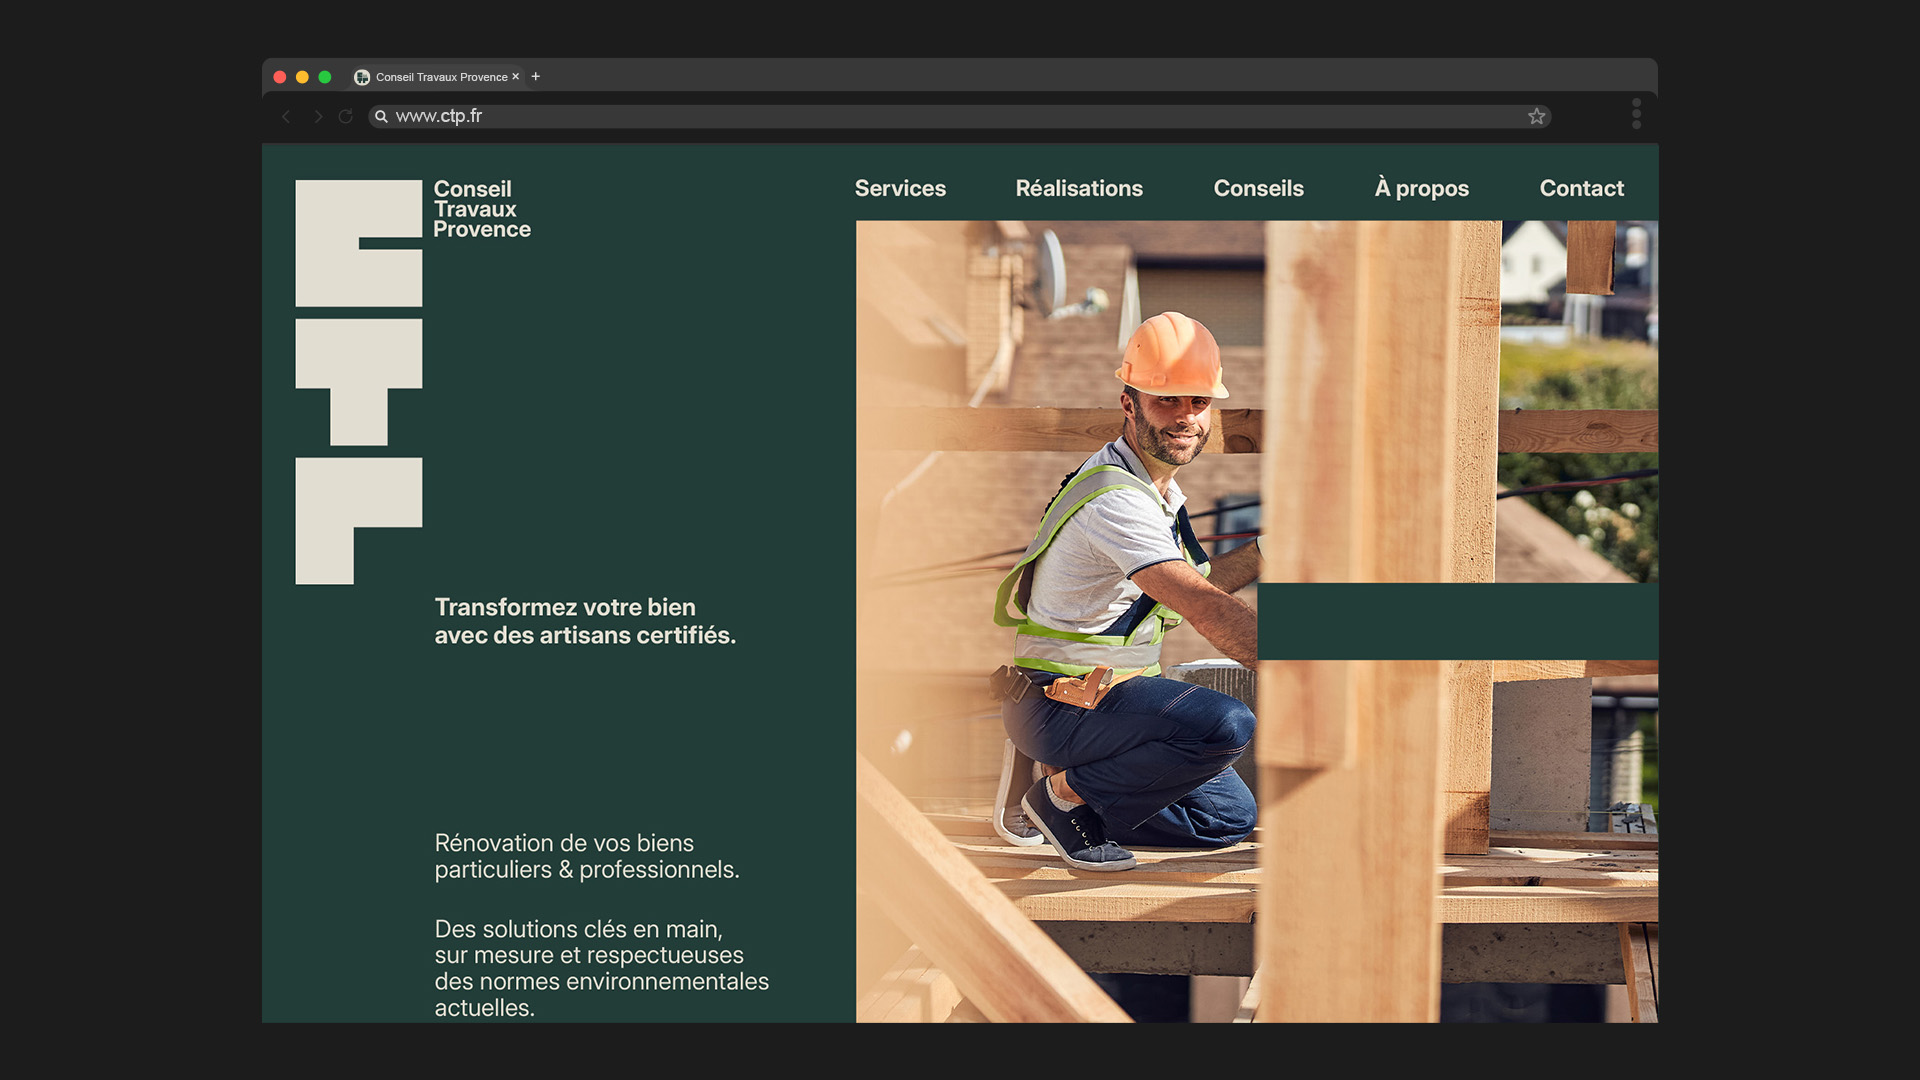Open the Conseils section
Viewport: 1920px width, 1080px height.
click(1258, 188)
